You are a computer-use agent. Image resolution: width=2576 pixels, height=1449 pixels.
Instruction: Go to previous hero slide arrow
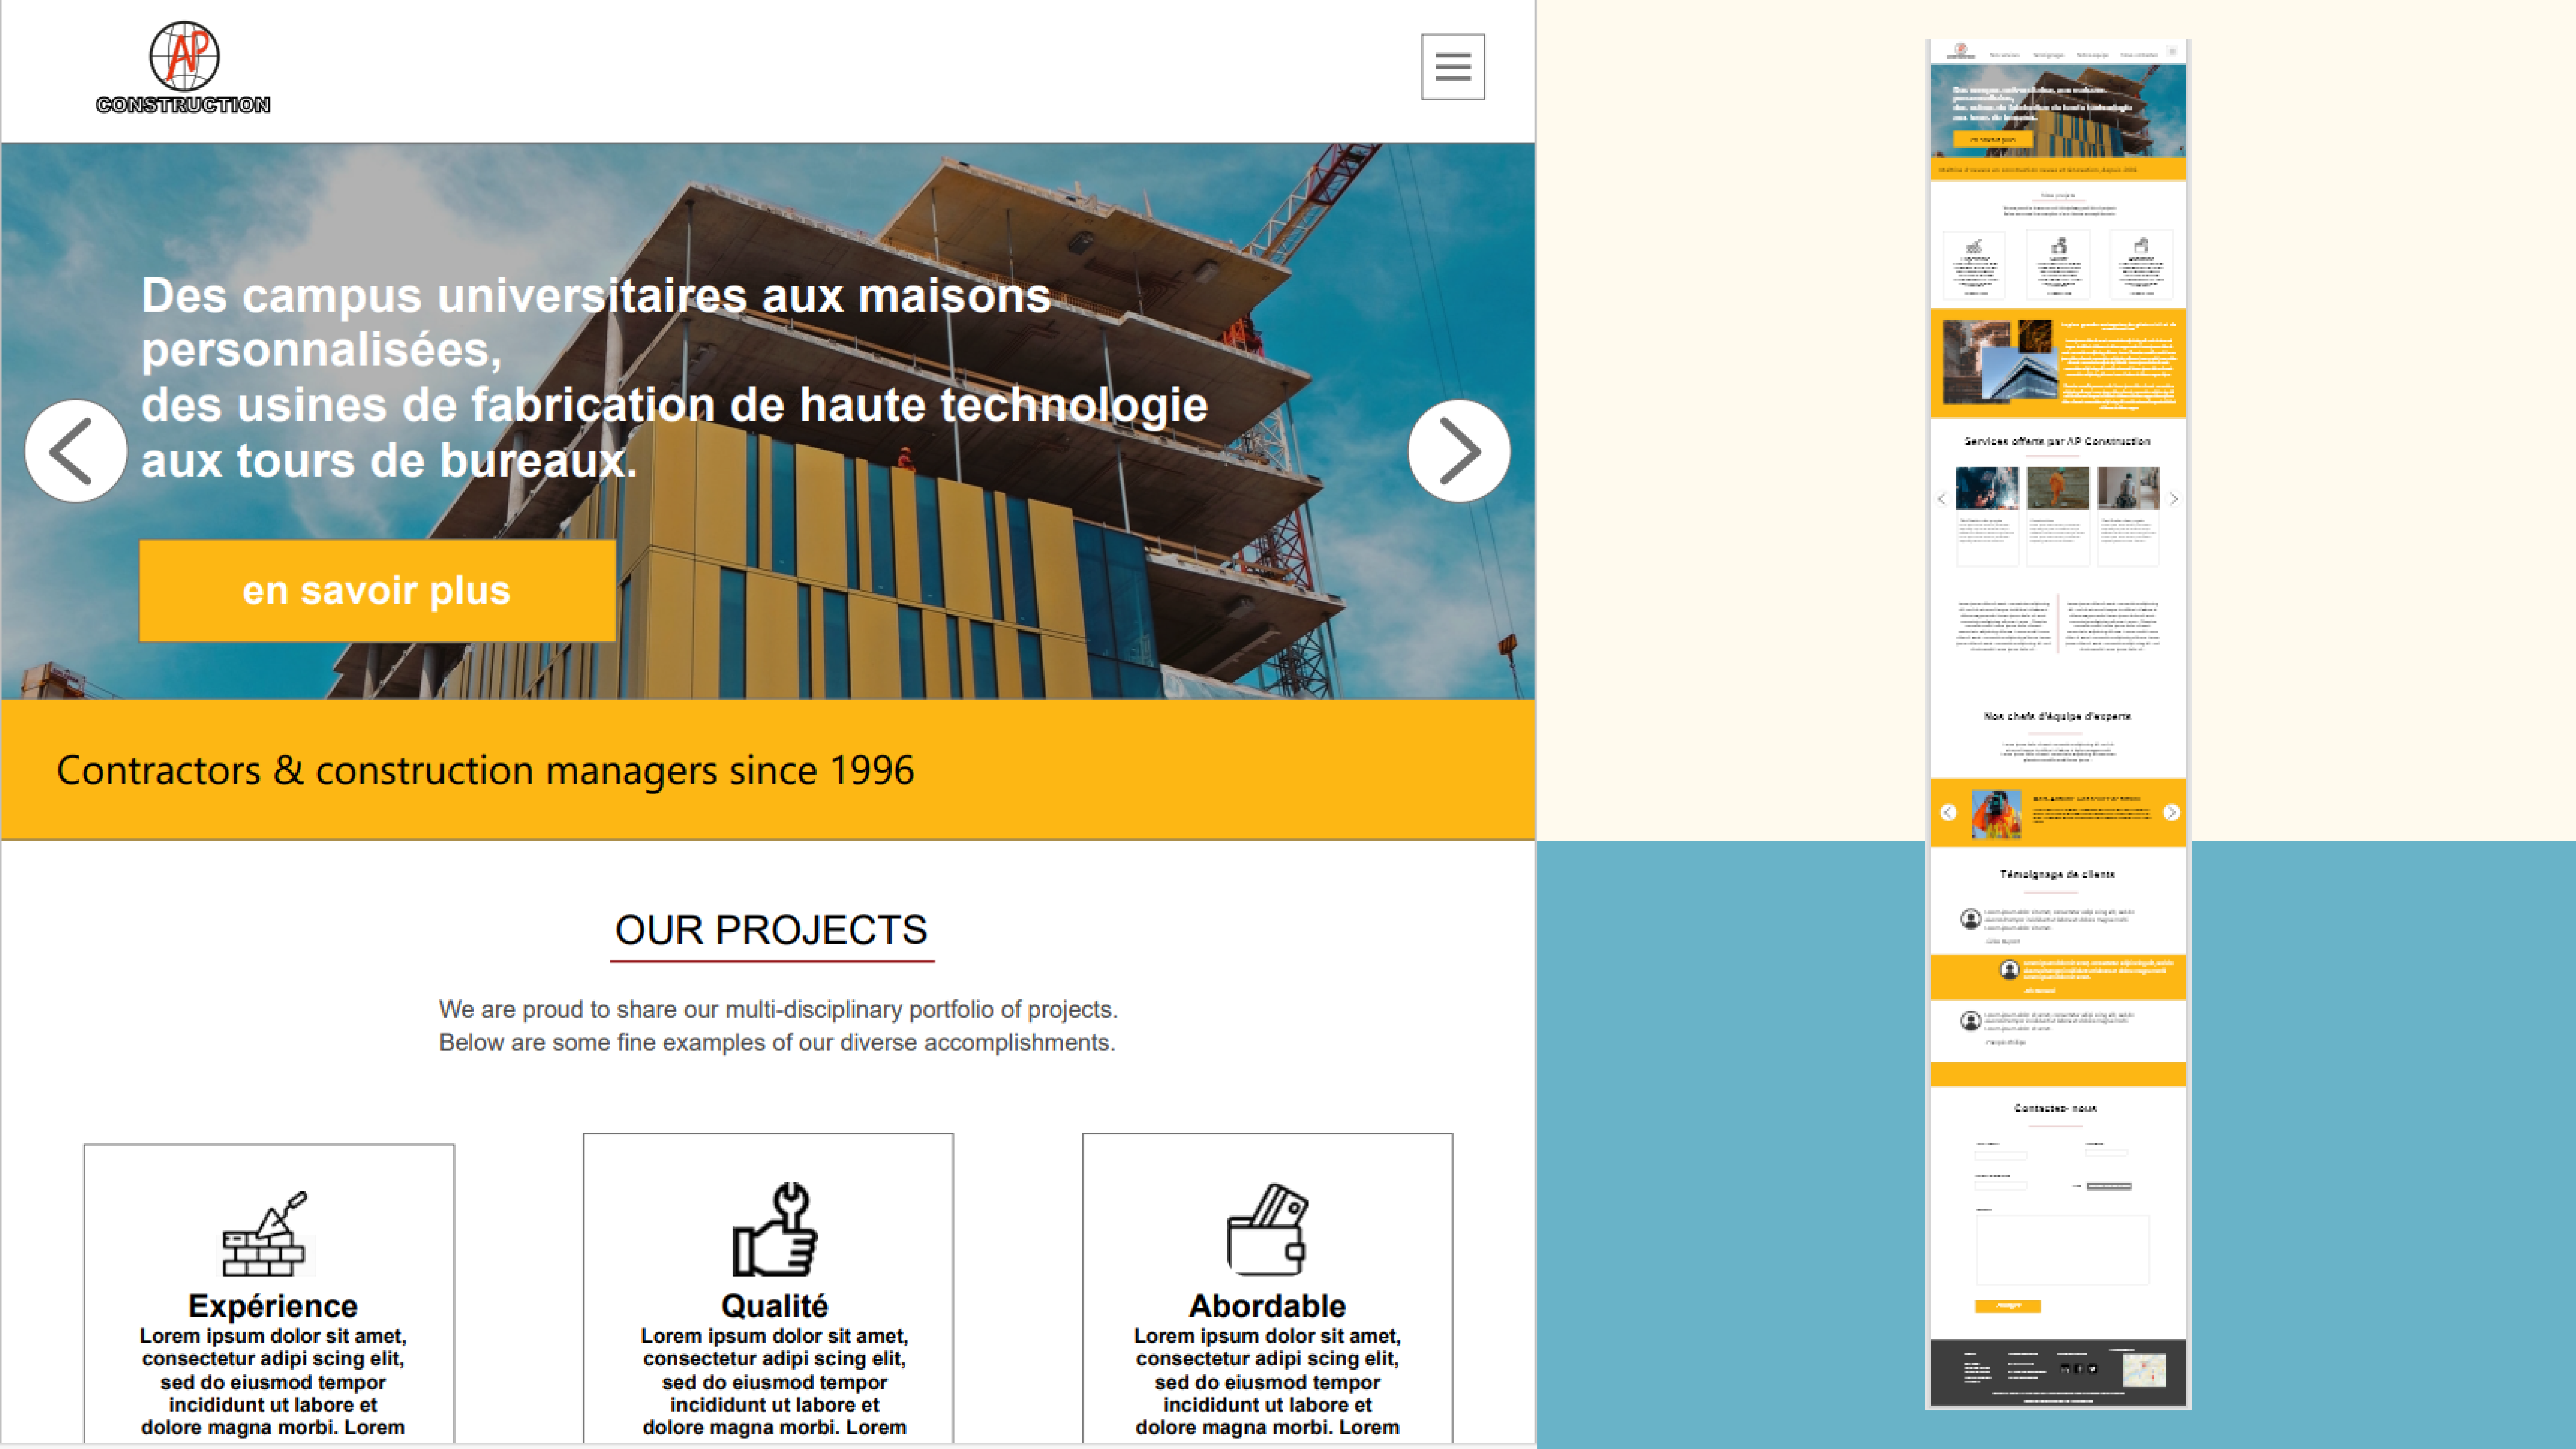point(75,451)
